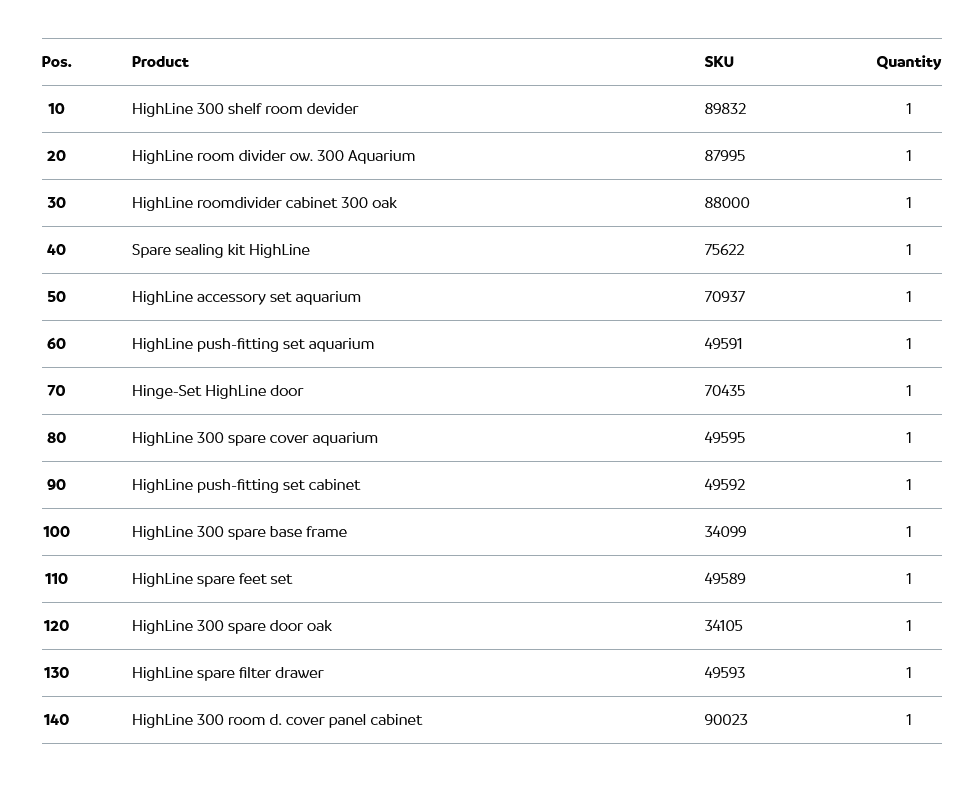The height and width of the screenshot is (791, 967).
Task: Select HighLine 300 spare cover aquarium
Action: coord(254,438)
